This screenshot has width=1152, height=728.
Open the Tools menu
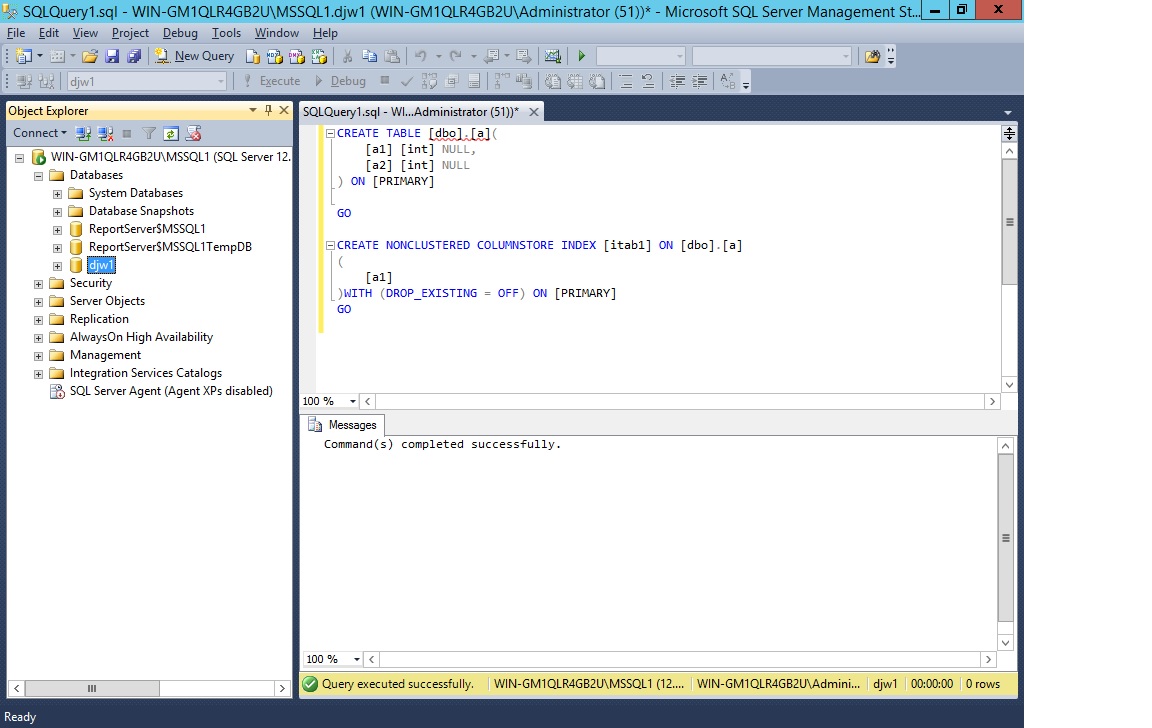pyautogui.click(x=226, y=32)
